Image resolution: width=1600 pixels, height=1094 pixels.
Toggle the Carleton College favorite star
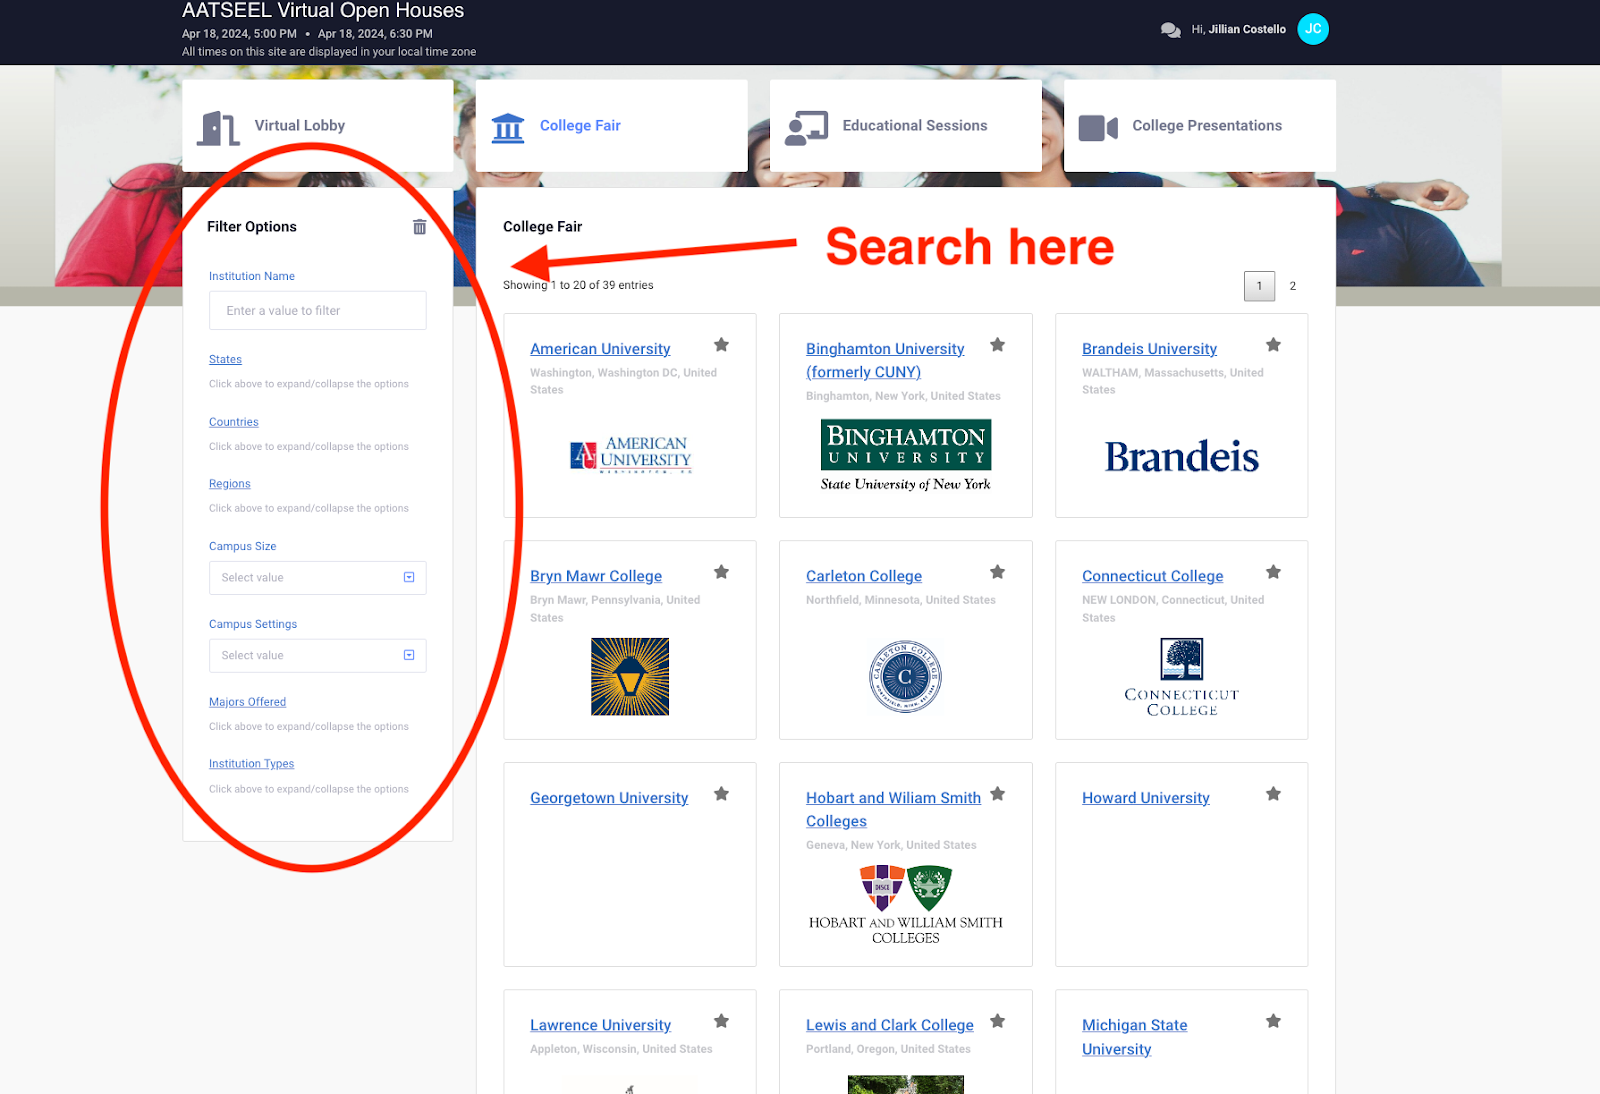pyautogui.click(x=997, y=572)
